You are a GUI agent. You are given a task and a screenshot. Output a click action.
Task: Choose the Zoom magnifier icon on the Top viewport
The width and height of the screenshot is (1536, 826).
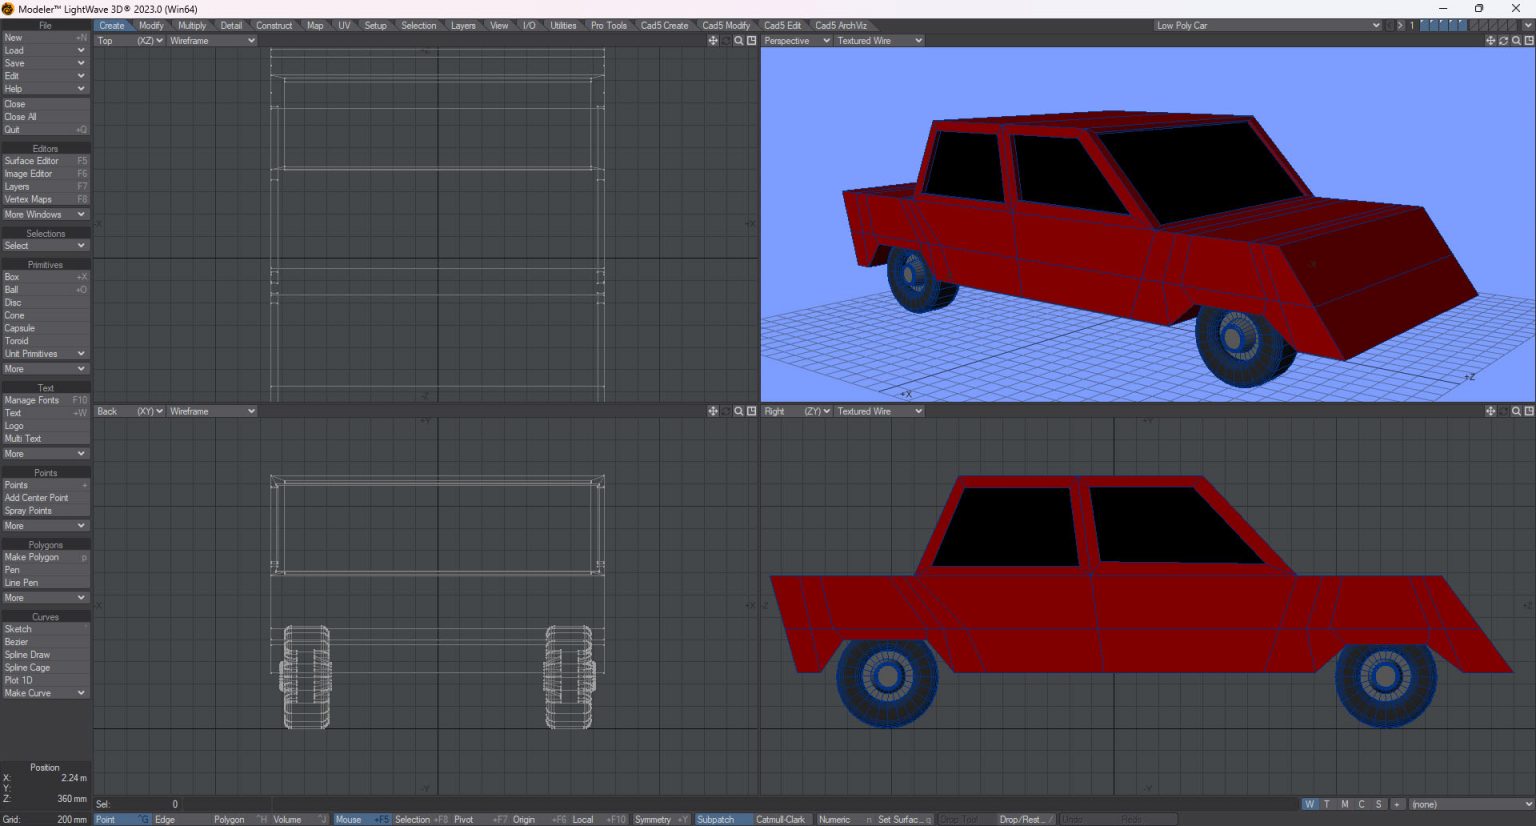pos(739,41)
